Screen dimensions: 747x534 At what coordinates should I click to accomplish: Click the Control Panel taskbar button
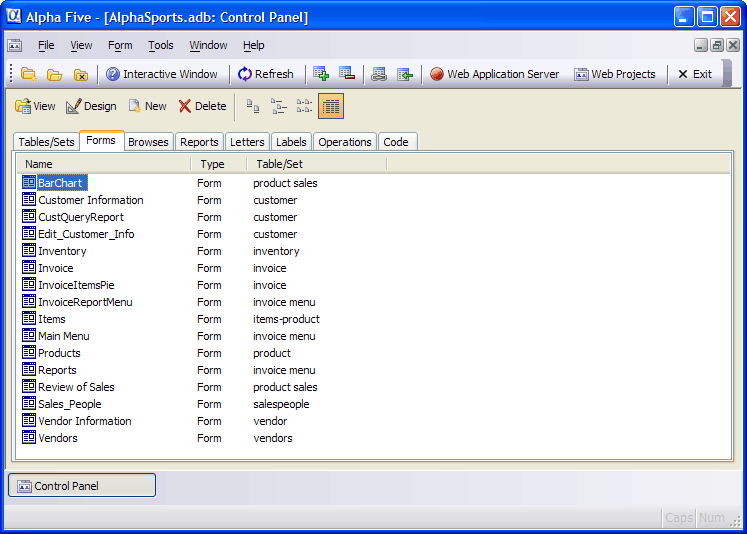click(82, 485)
